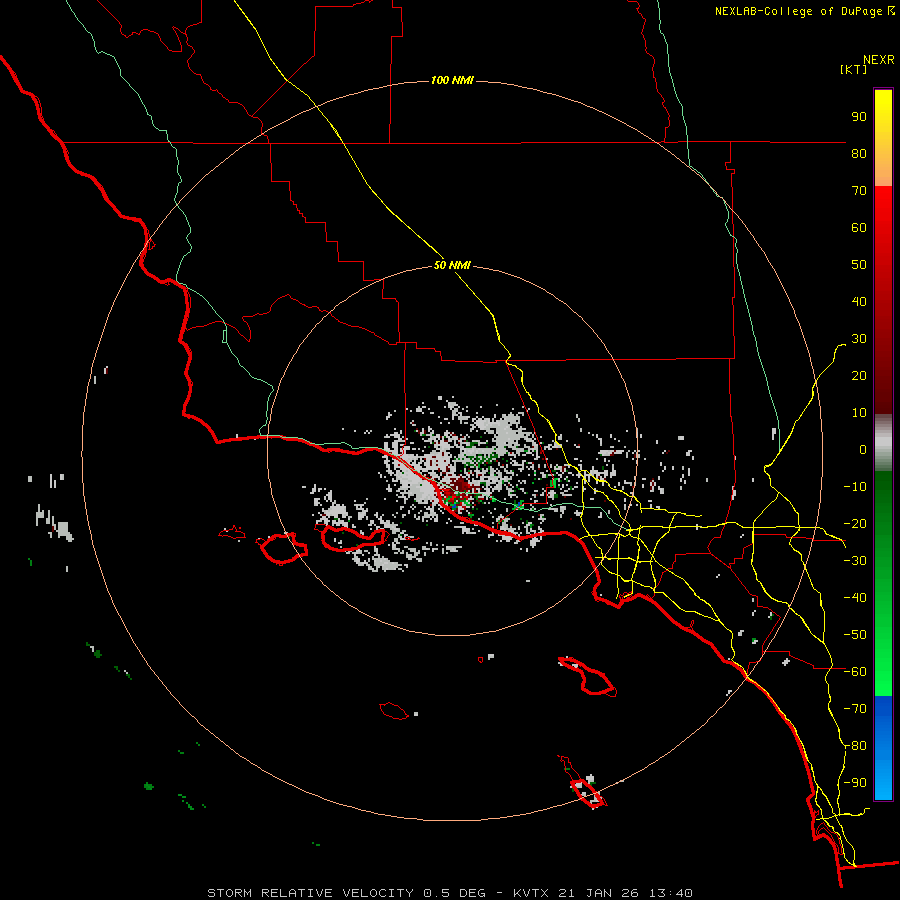Click the -40 value on velocity scale
Viewport: 900px width, 900px height.
click(x=855, y=598)
